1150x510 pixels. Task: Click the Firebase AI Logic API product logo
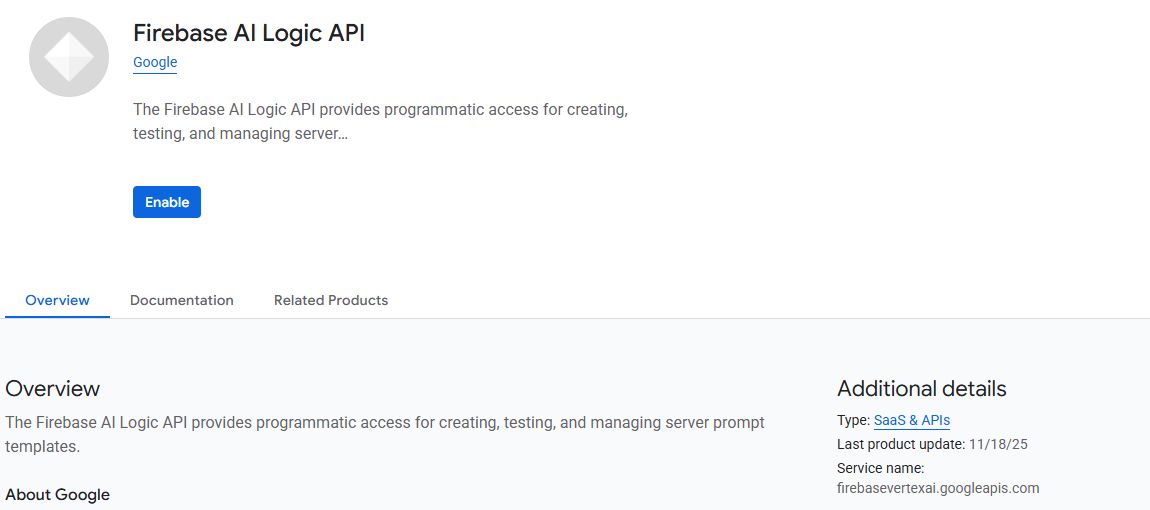pyautogui.click(x=69, y=57)
